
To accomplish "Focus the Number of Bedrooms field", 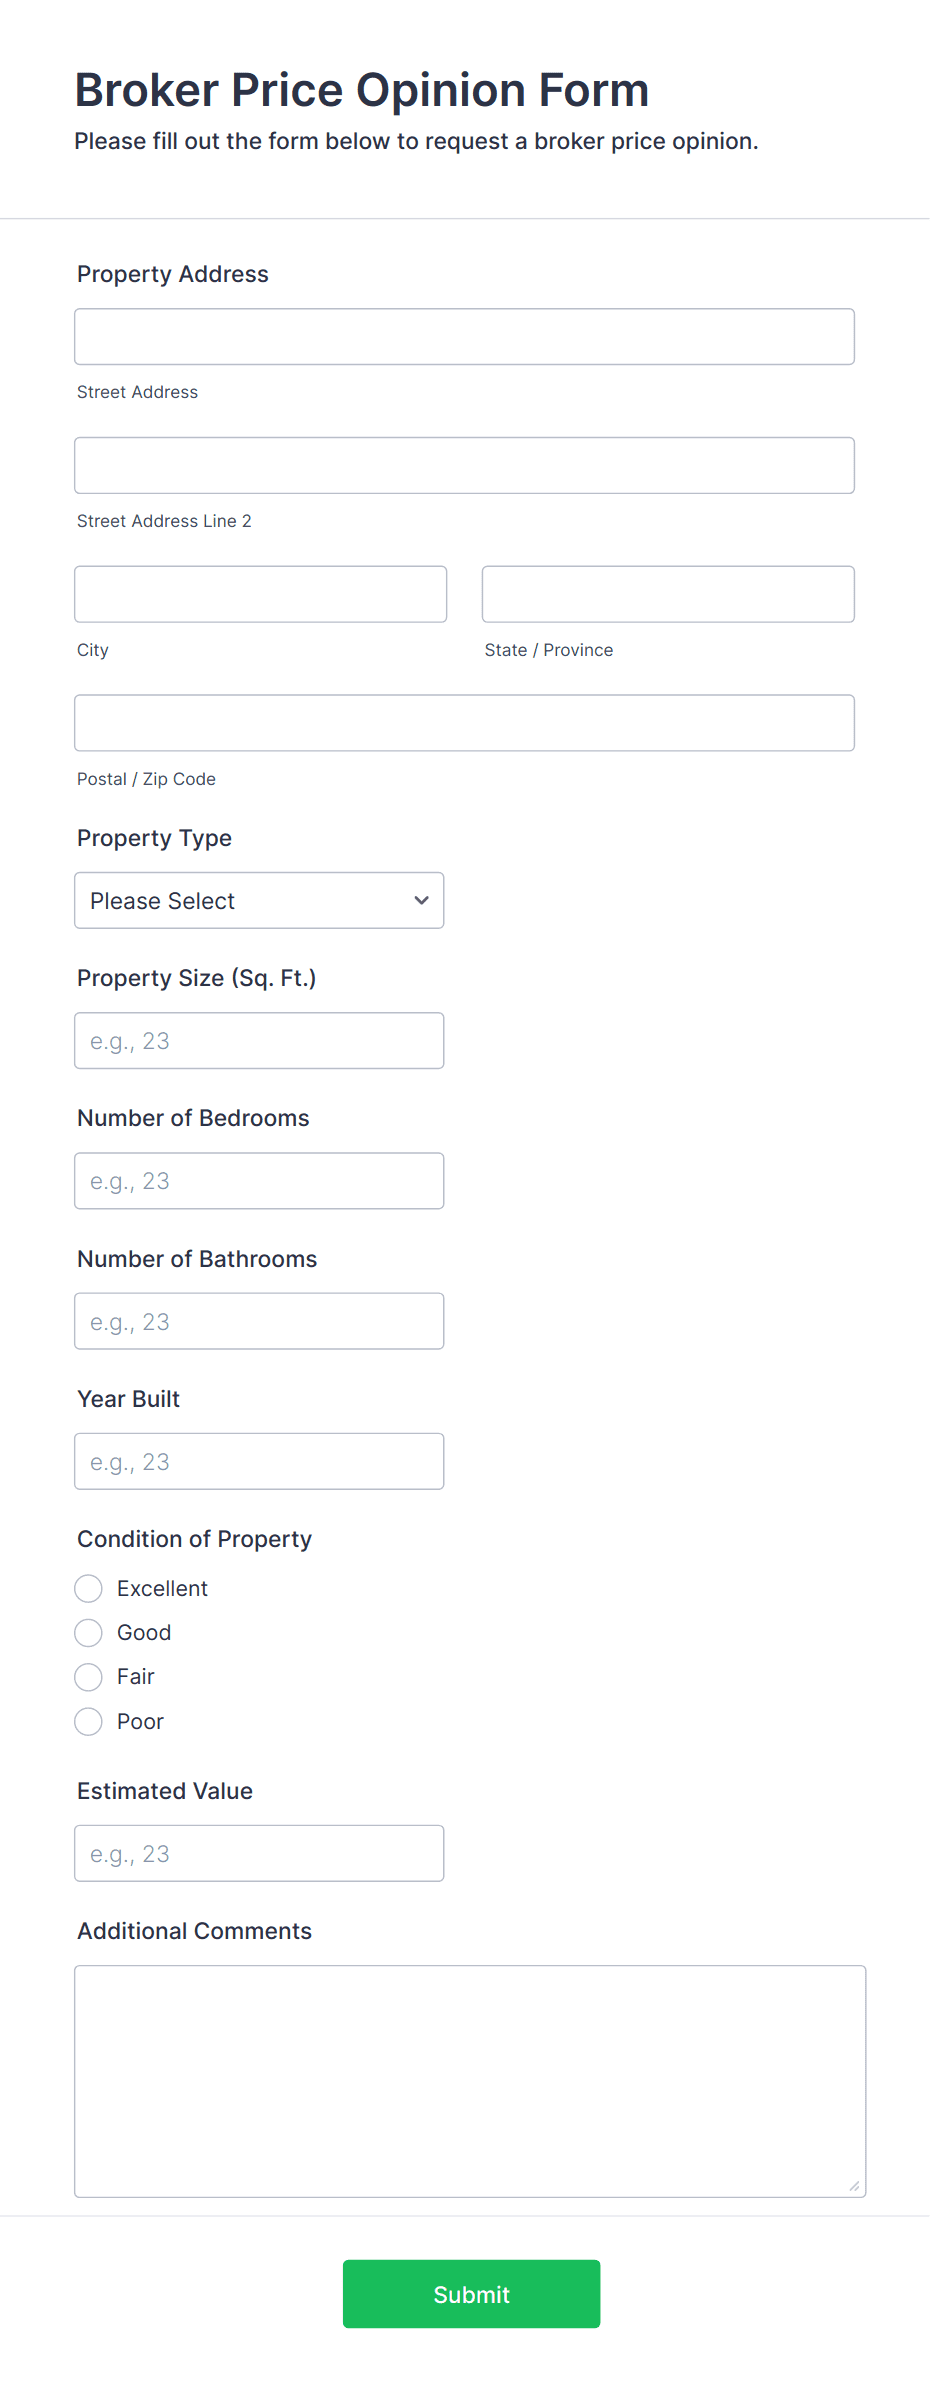I will click(x=259, y=1181).
